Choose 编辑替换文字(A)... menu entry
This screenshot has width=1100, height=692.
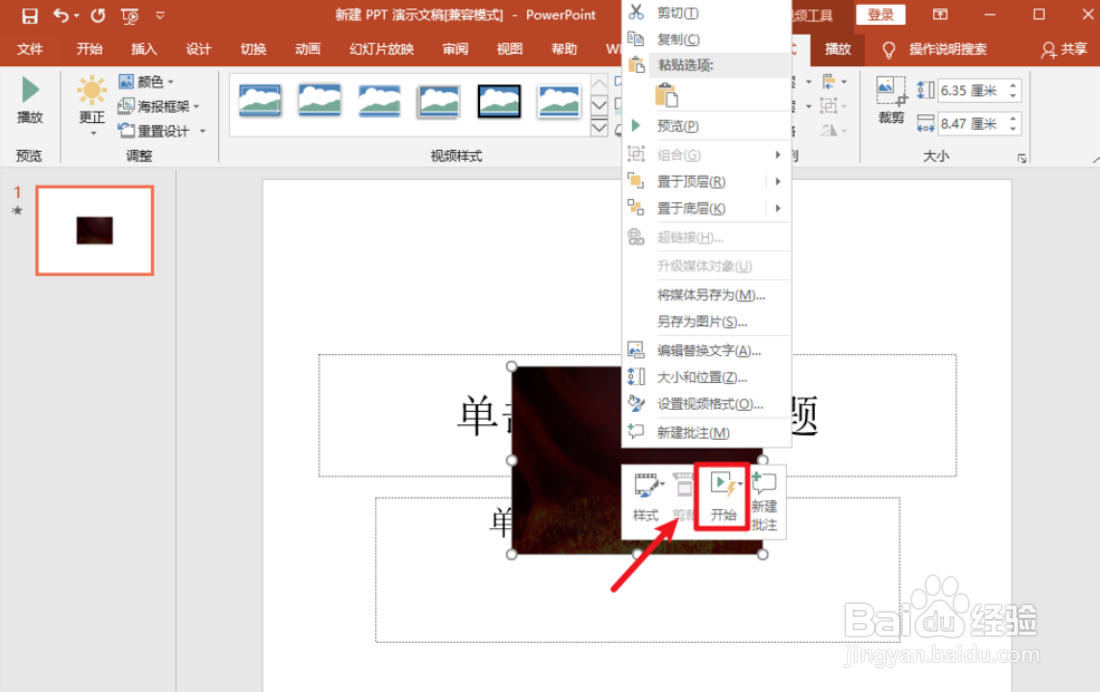click(x=707, y=350)
